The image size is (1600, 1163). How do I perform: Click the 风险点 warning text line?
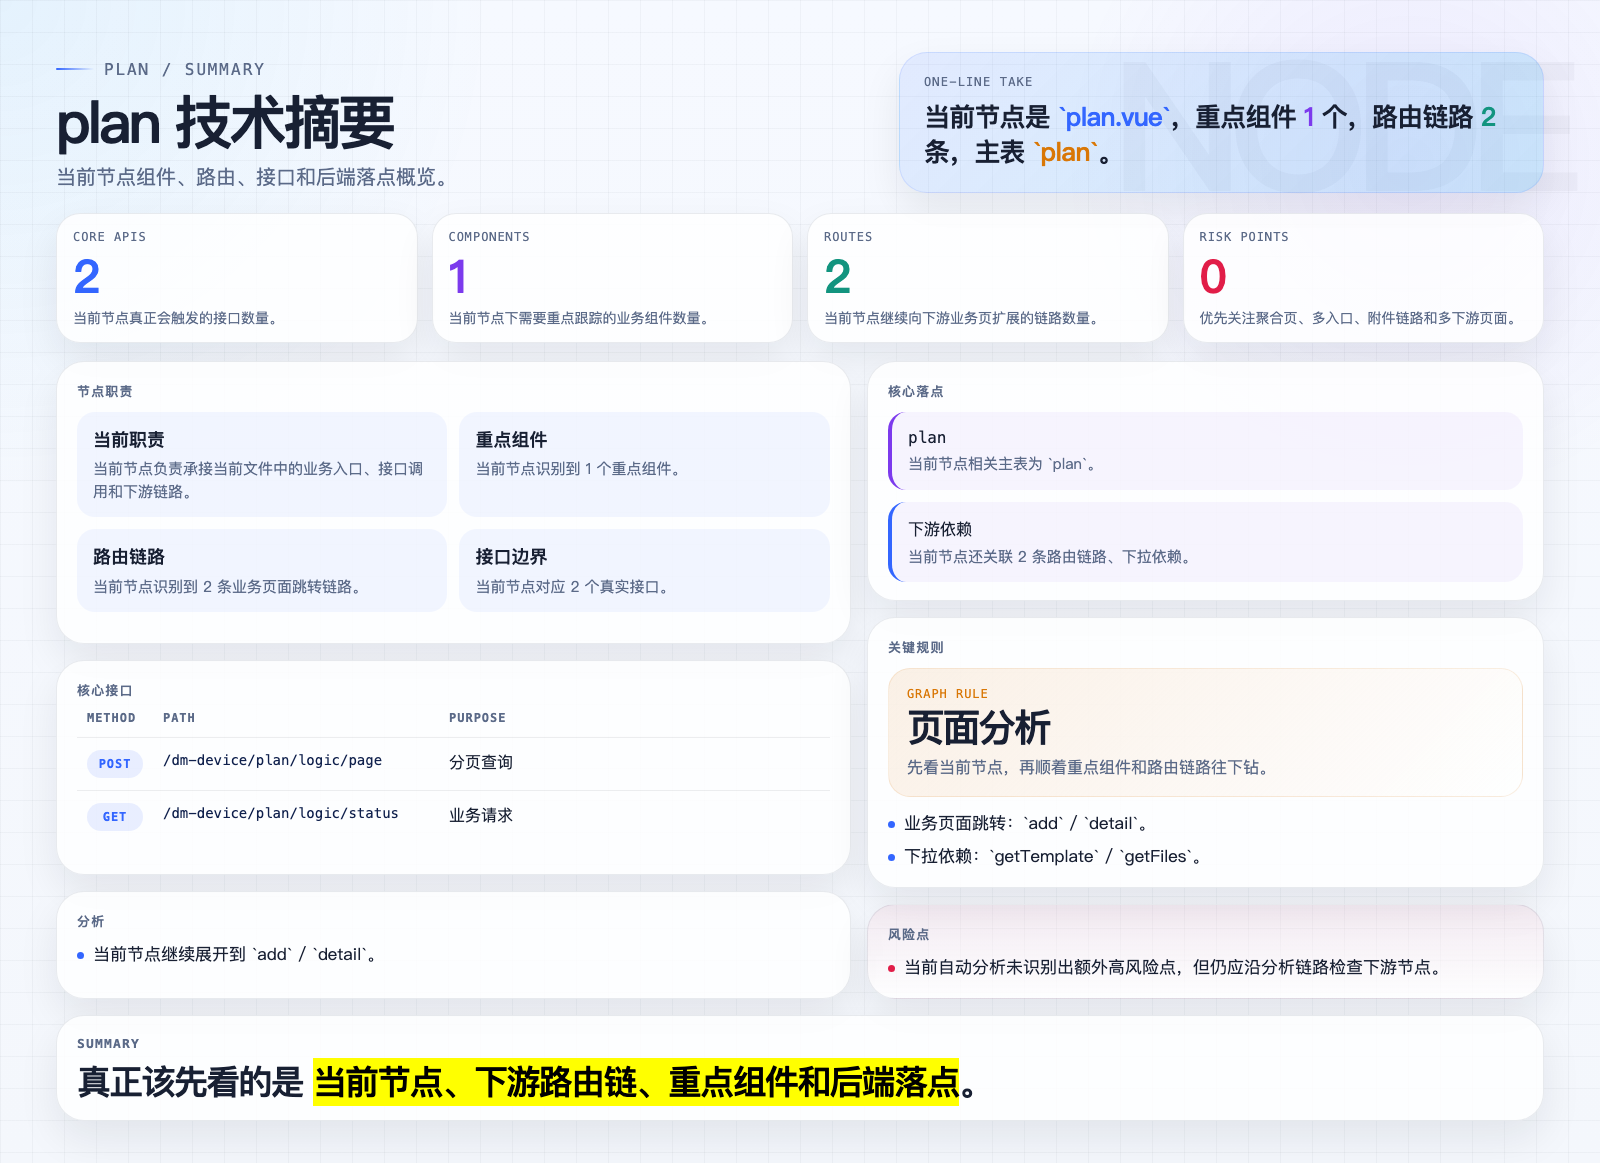[1173, 968]
